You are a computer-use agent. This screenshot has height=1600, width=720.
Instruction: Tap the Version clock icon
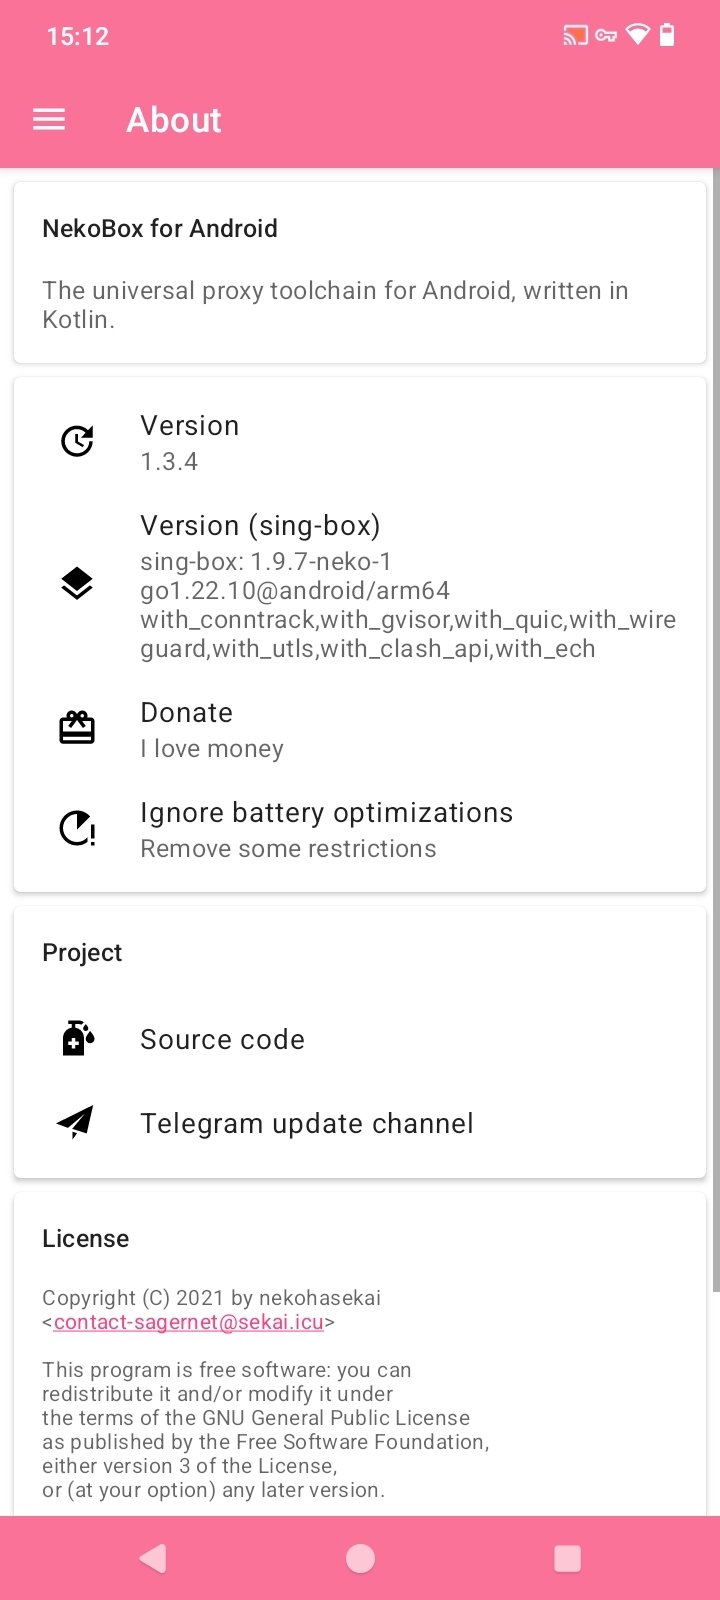[77, 441]
